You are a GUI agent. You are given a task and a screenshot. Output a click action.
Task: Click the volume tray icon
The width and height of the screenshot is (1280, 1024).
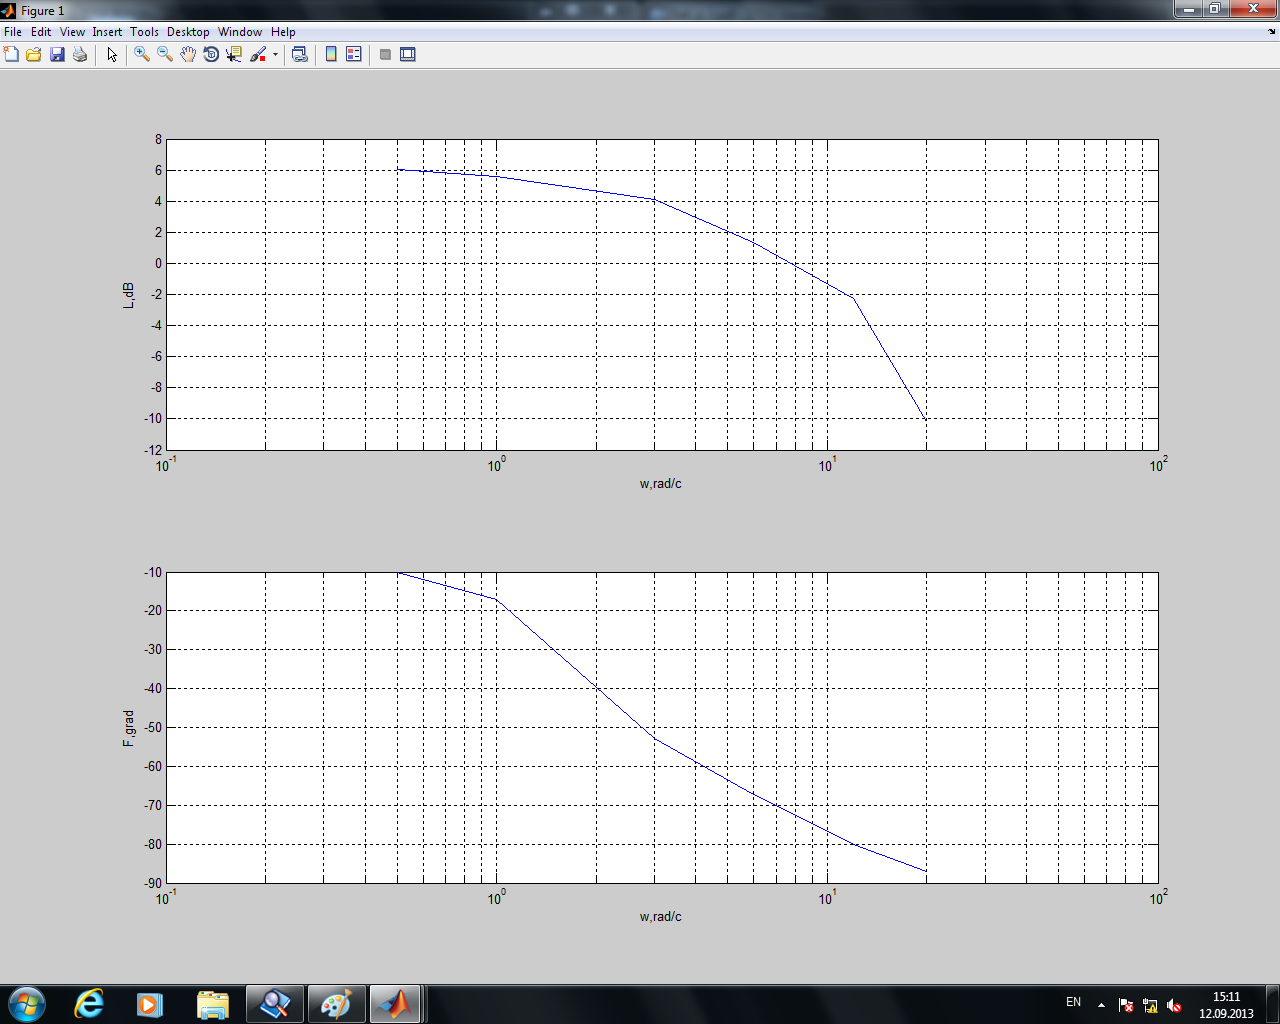(x=1174, y=1006)
